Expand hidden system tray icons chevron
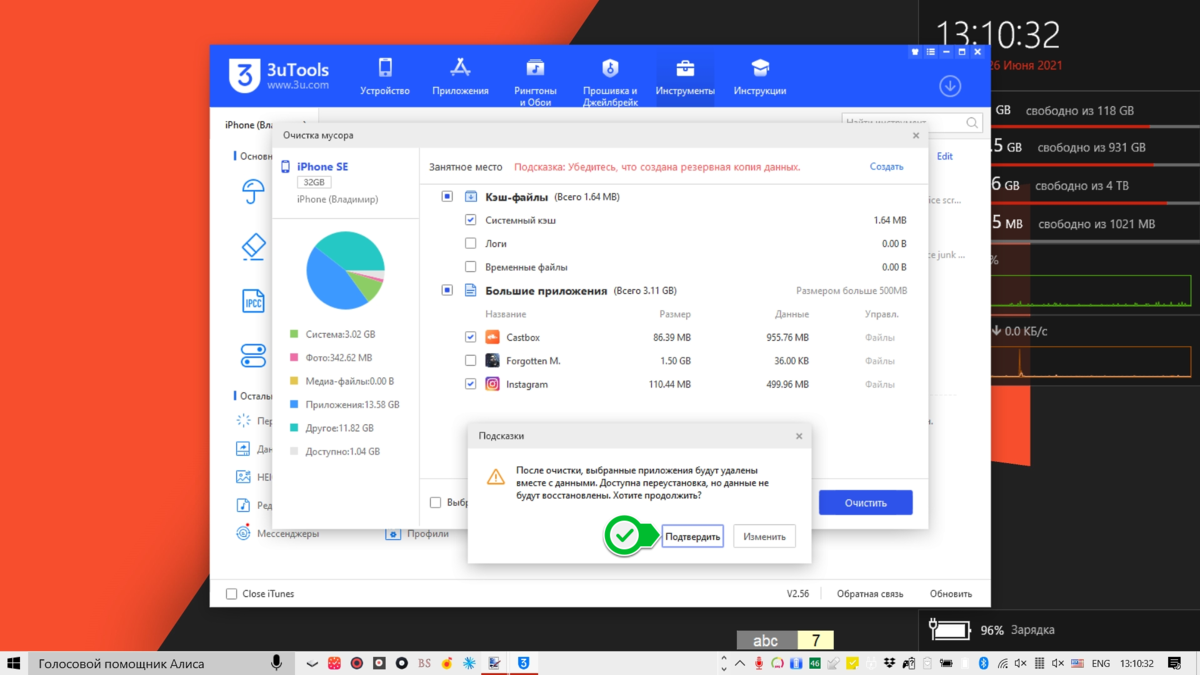 click(740, 663)
